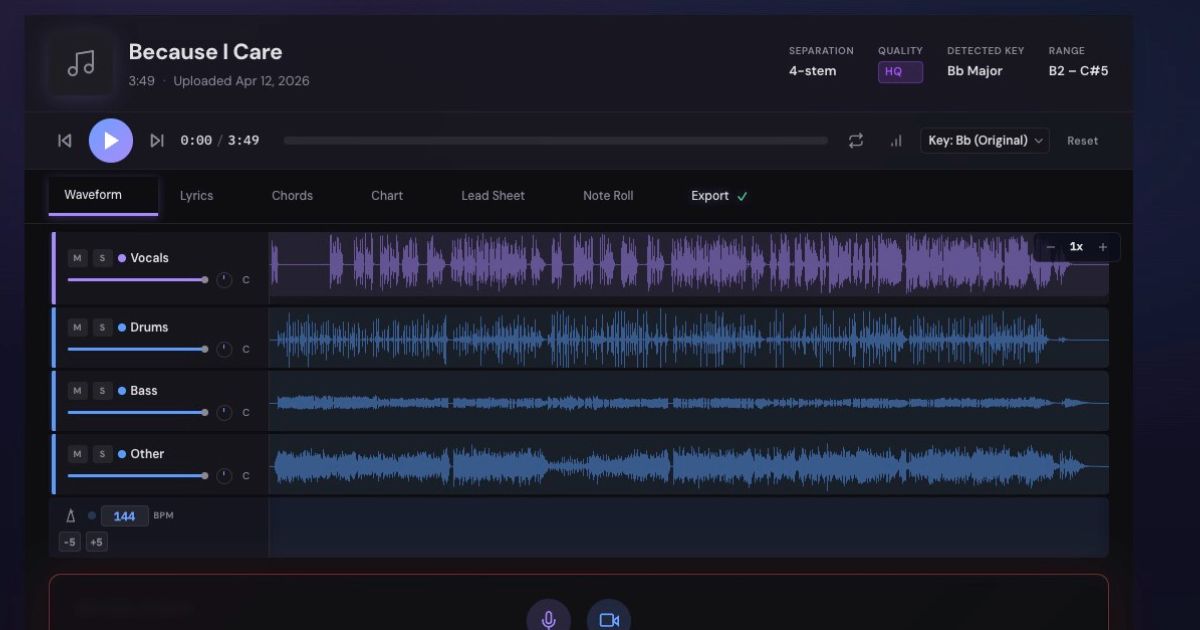Switch to the Lyrics tab
Screen dimensions: 1200x630
coord(196,196)
